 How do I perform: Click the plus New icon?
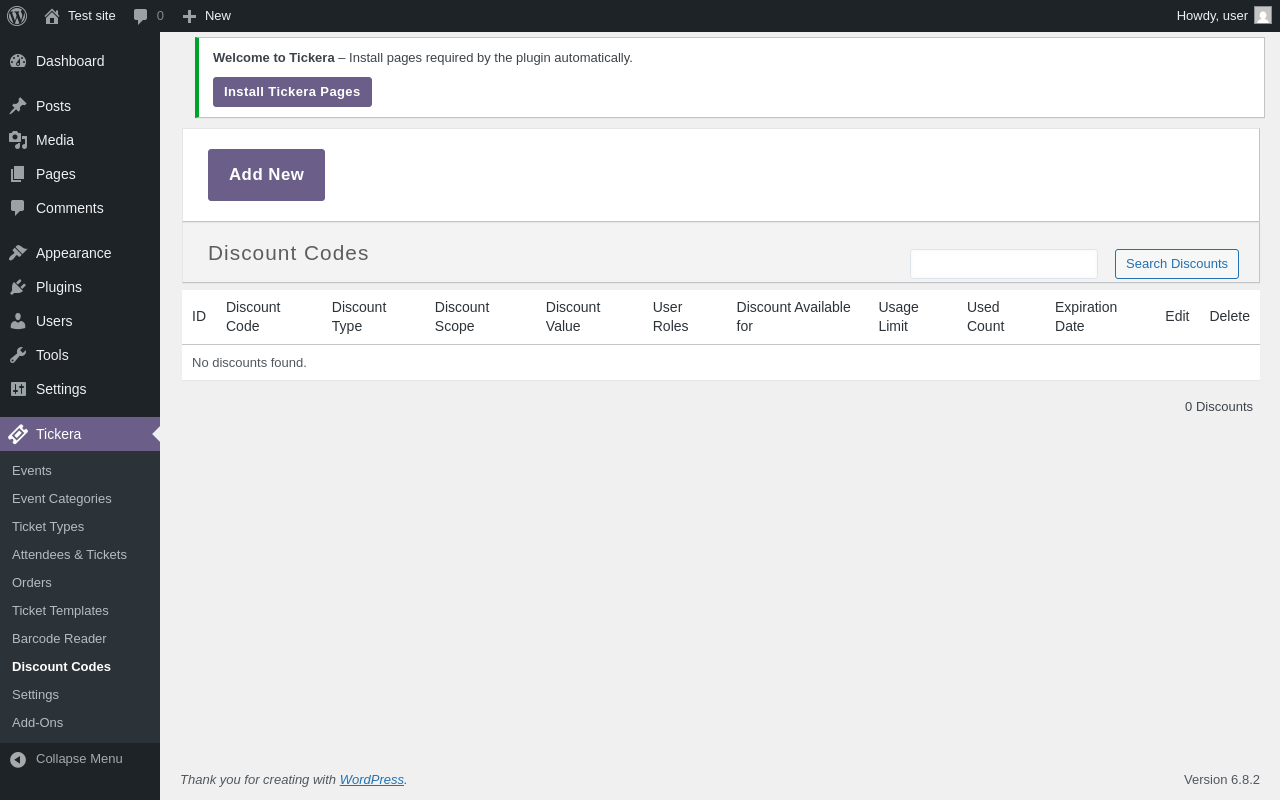coord(189,16)
